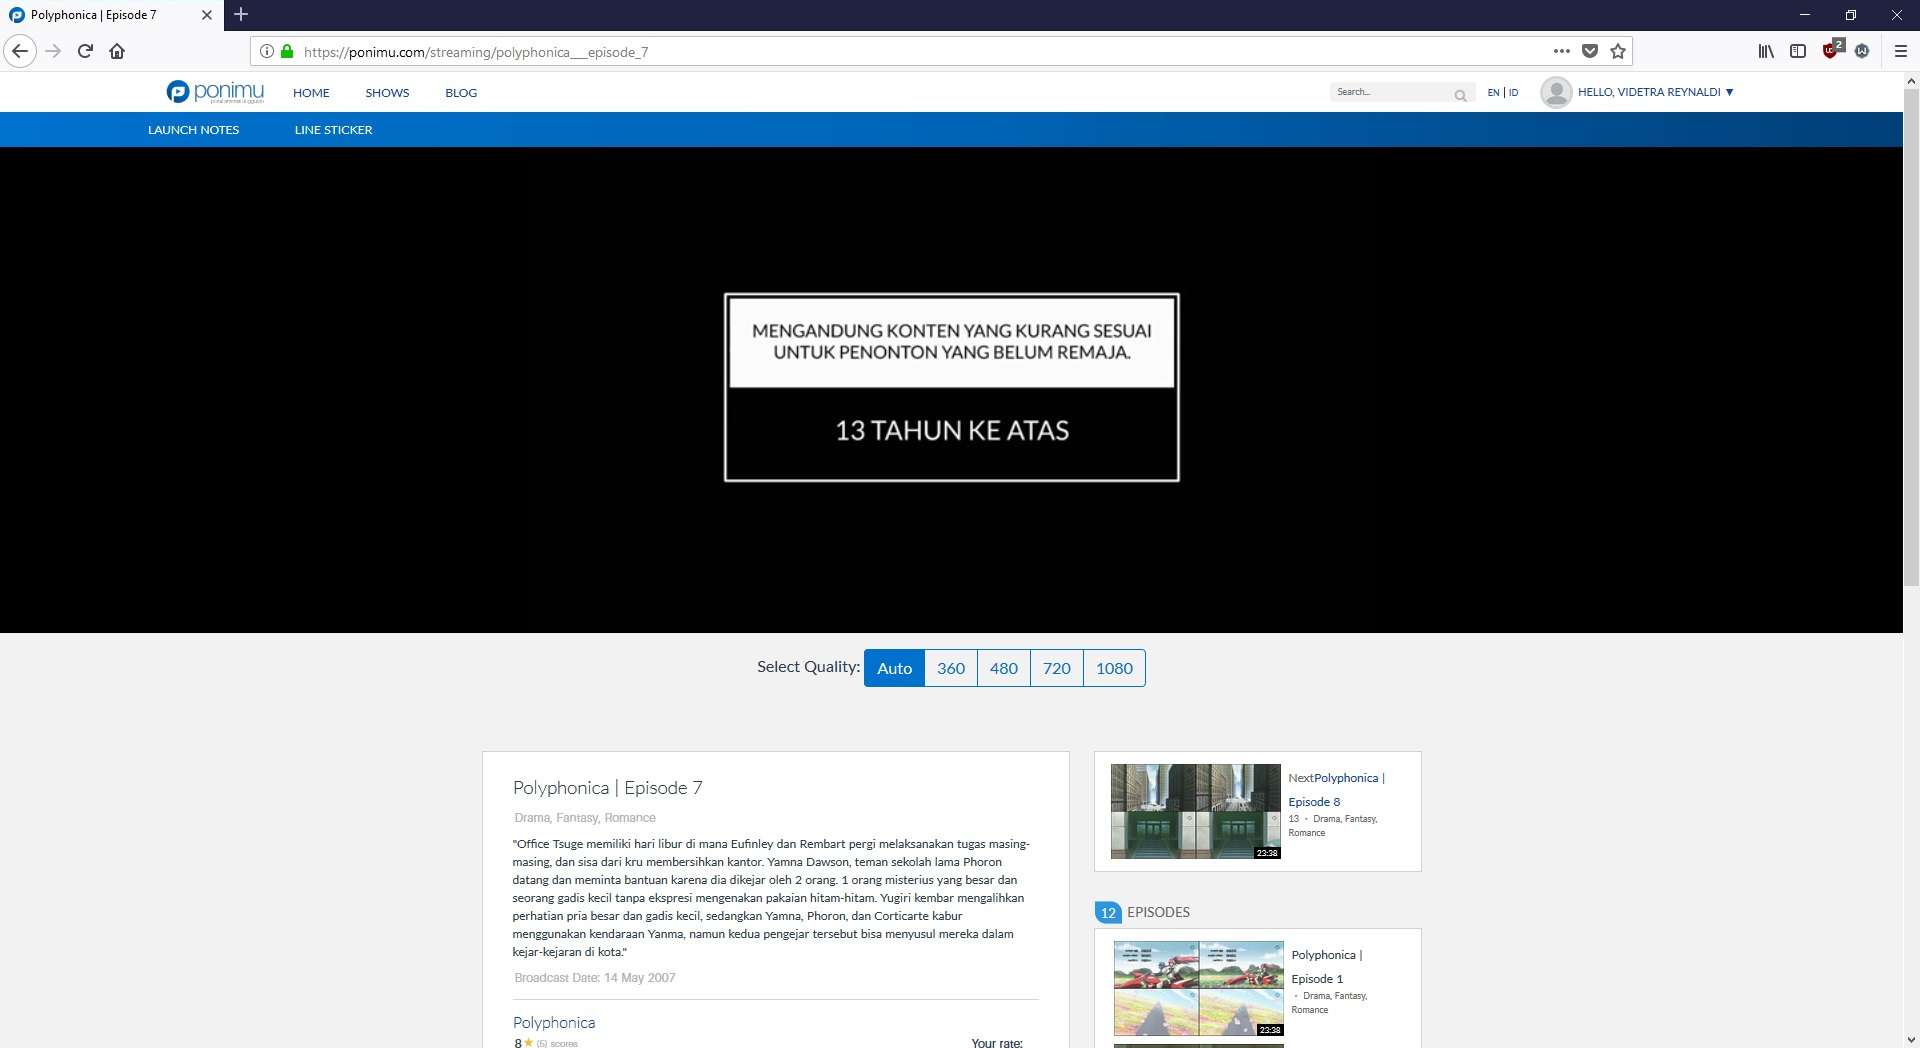Switch video quality to 720
This screenshot has width=1920, height=1048.
[x=1056, y=668]
